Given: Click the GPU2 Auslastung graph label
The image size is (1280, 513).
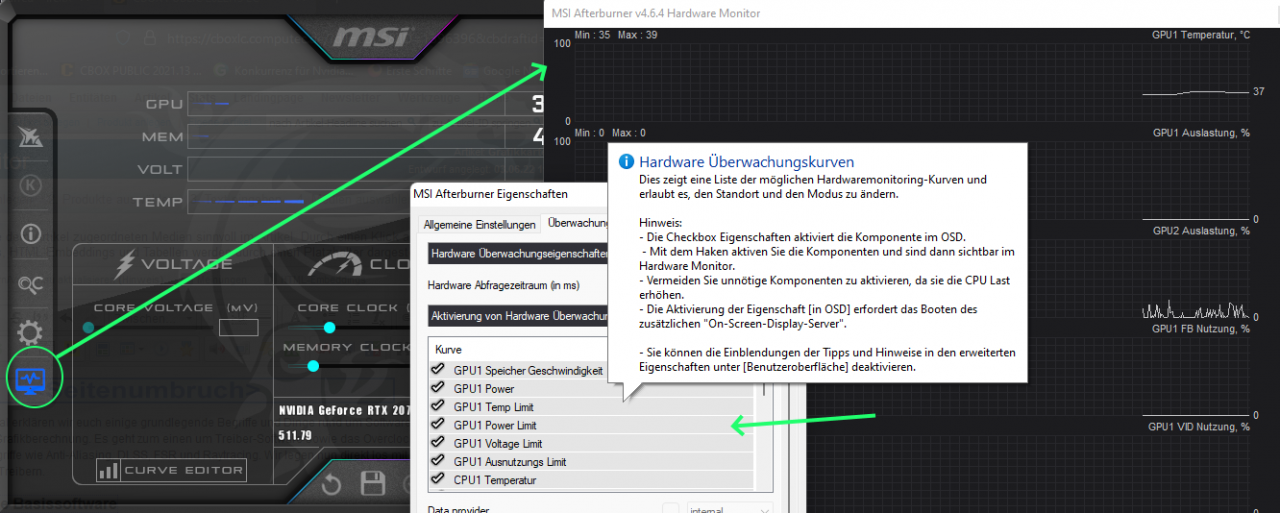Looking at the screenshot, I should click(1201, 230).
